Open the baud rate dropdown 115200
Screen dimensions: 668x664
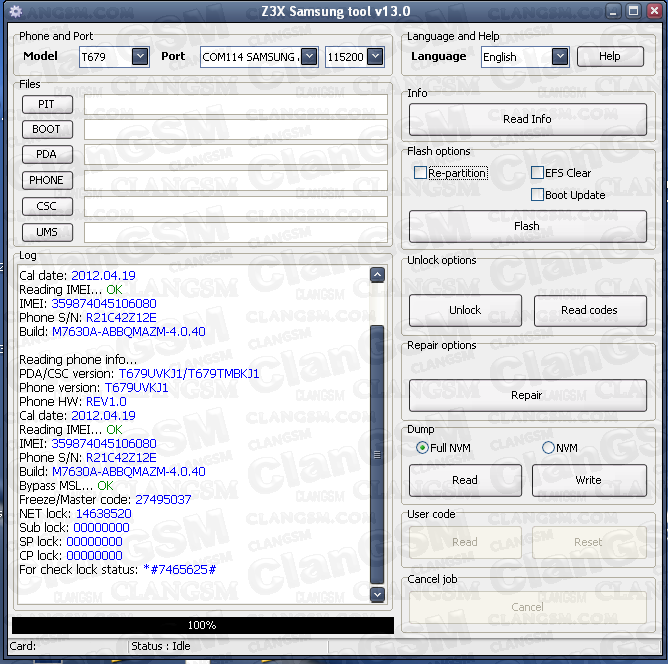click(x=375, y=56)
